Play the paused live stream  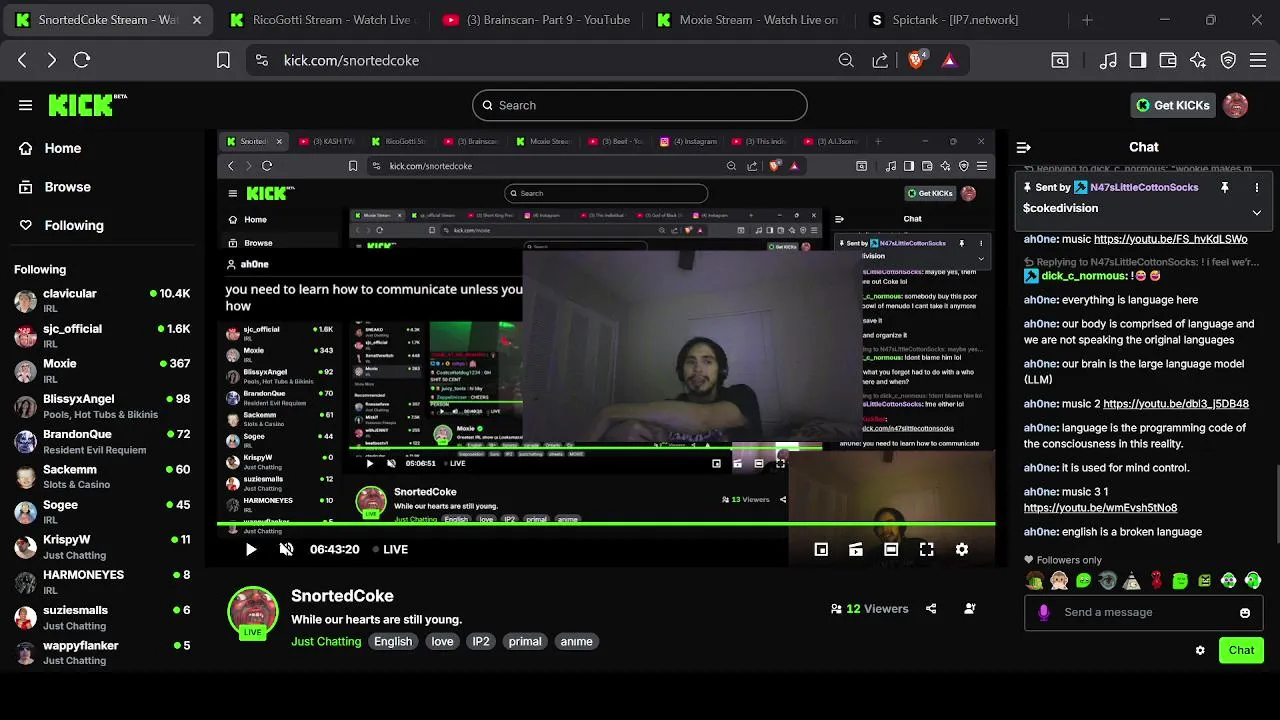251,549
